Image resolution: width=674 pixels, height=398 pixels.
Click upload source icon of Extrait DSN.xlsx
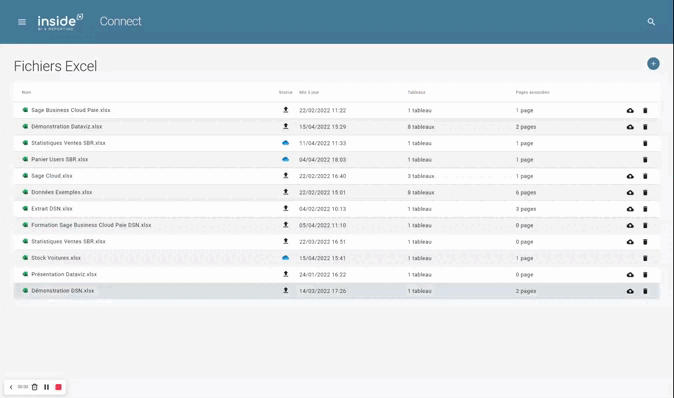coord(285,208)
